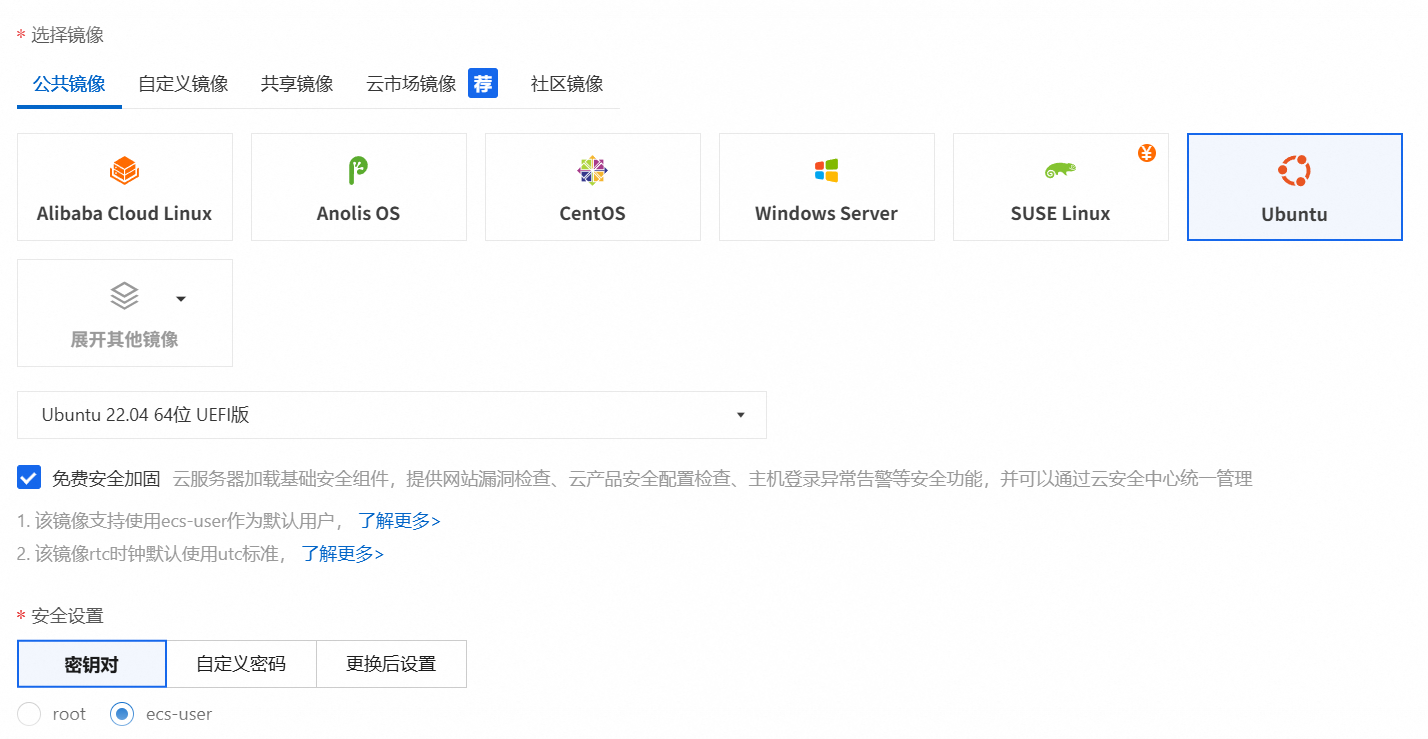Screen dimensions: 1428x739
Task: Click the Alibaba Cloud Linux card label
Action: (124, 213)
